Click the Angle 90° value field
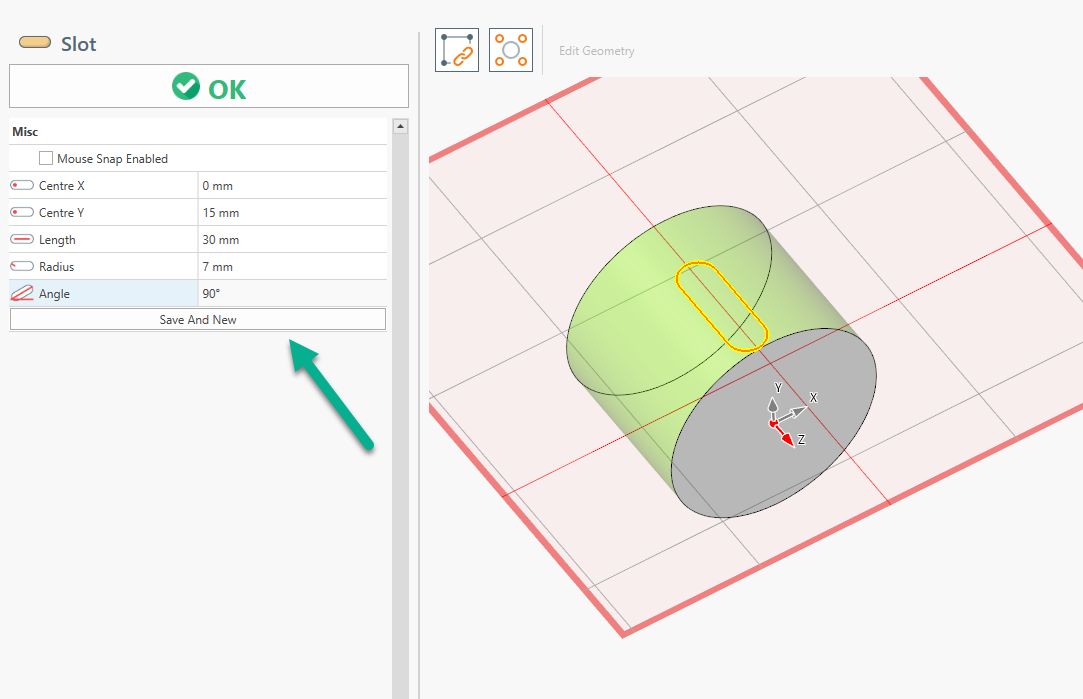 pos(291,294)
